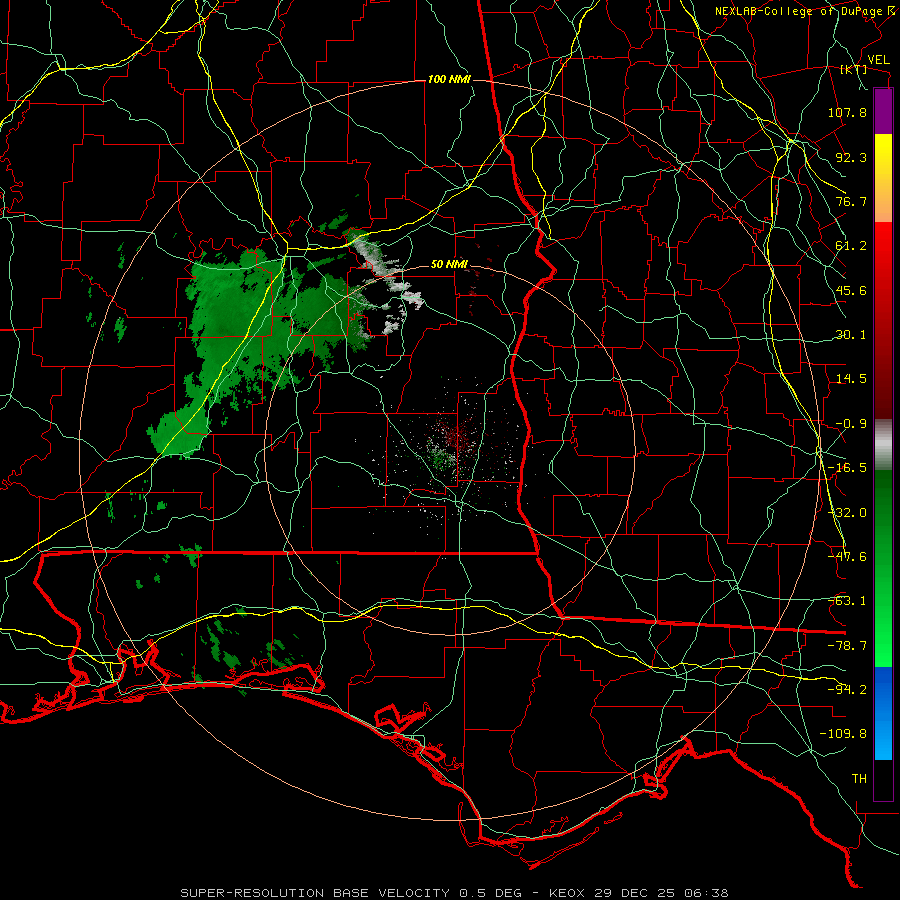The height and width of the screenshot is (900, 900).
Task: Click the 45.6 legend value
Action: point(851,290)
